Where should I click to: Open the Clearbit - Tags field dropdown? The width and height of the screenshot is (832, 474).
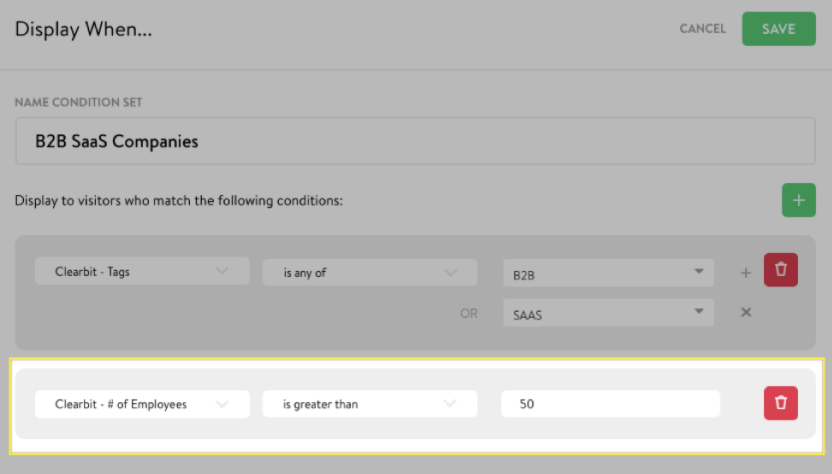[x=142, y=271]
